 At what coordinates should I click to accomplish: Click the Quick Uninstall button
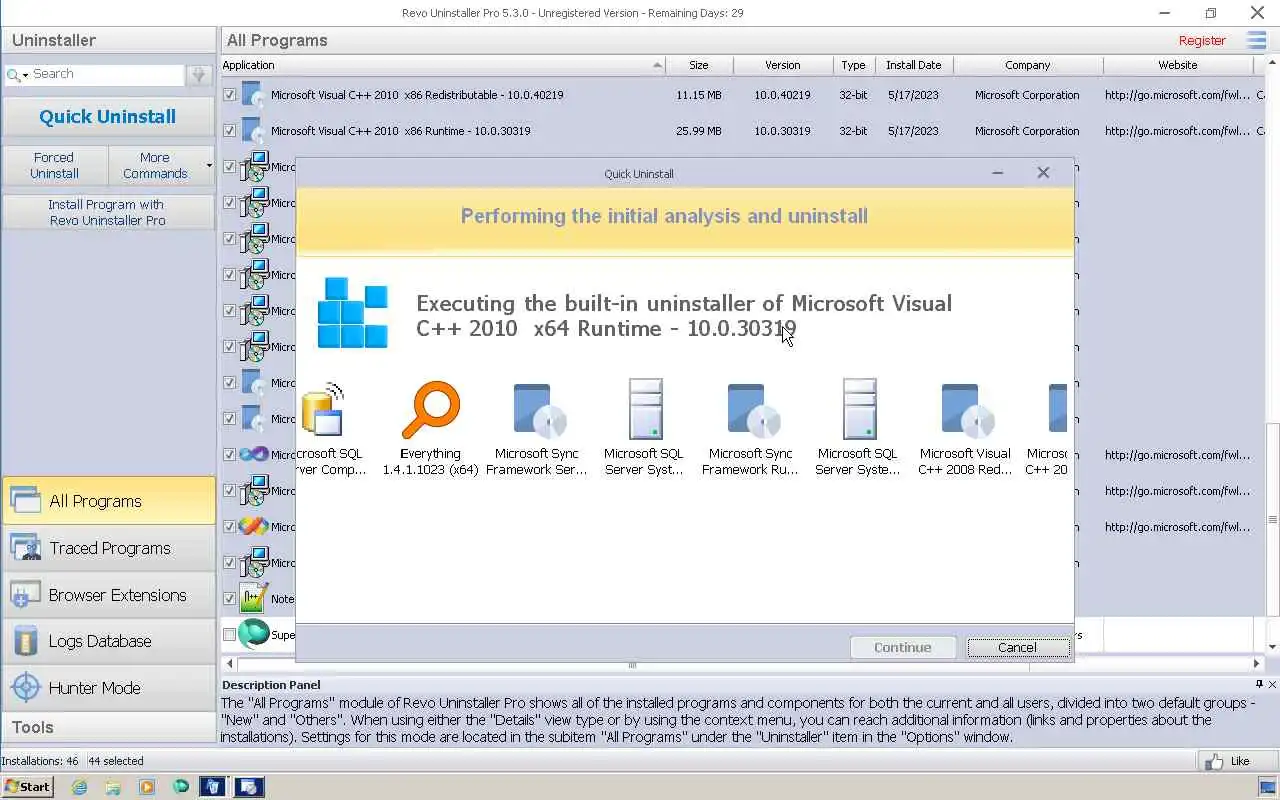(108, 117)
